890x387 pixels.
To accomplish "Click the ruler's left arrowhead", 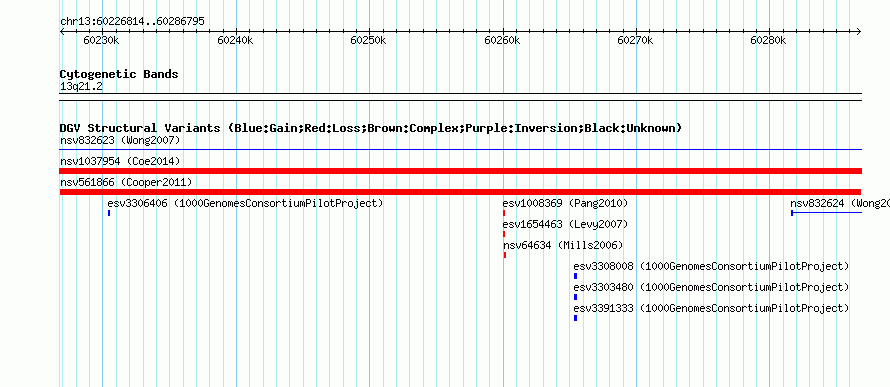I will (x=62, y=31).
